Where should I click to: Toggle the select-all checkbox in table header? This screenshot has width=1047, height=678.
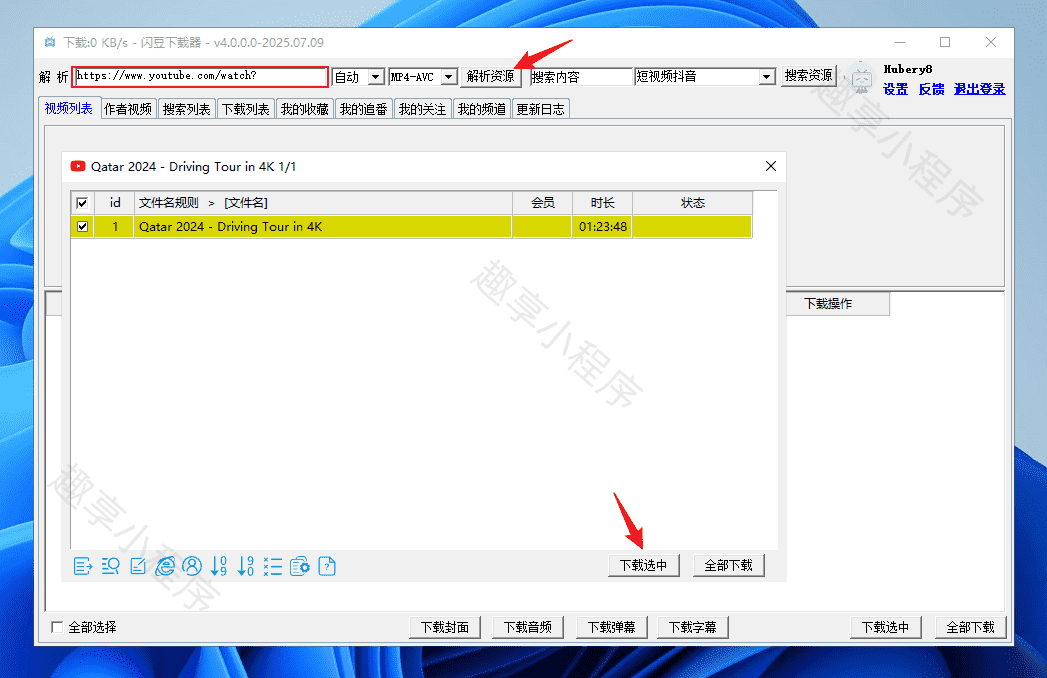tap(82, 203)
